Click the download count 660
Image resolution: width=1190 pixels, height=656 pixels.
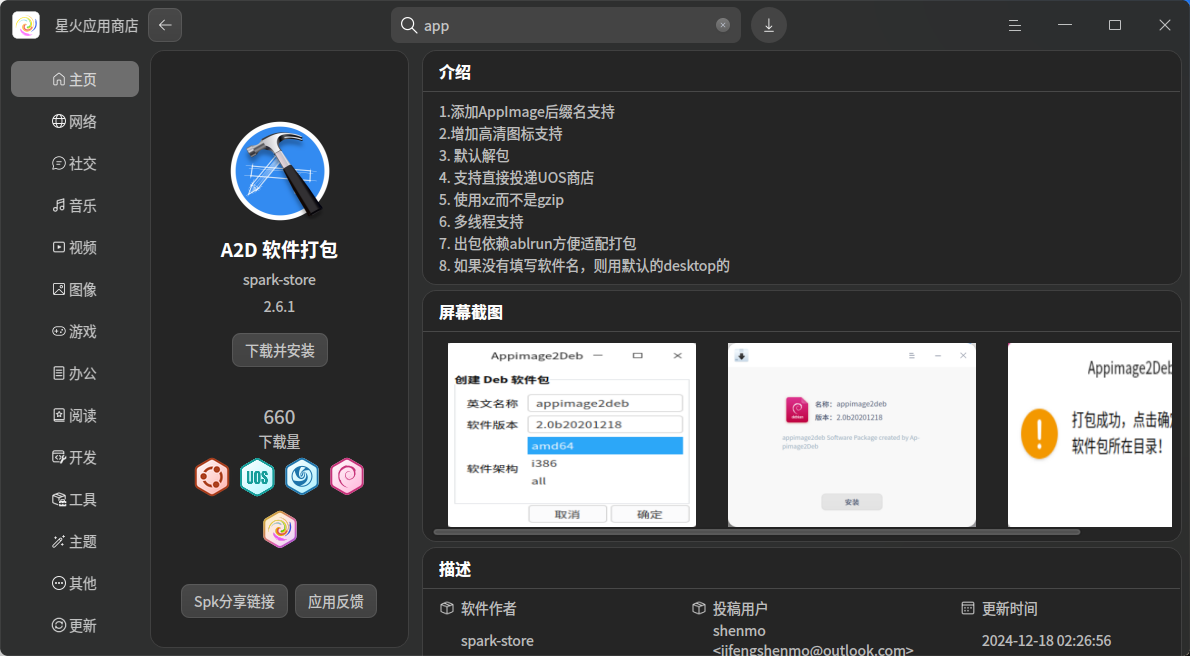coord(279,418)
